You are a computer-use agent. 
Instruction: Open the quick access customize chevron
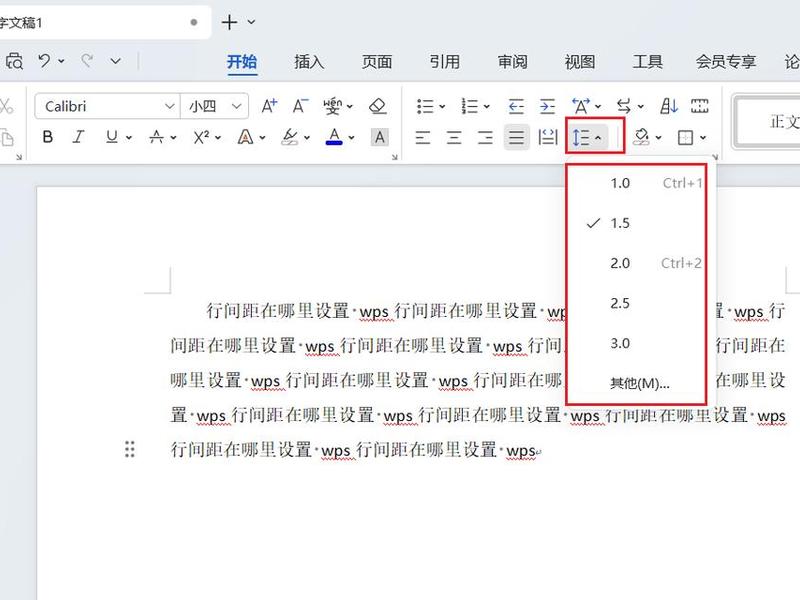point(116,61)
